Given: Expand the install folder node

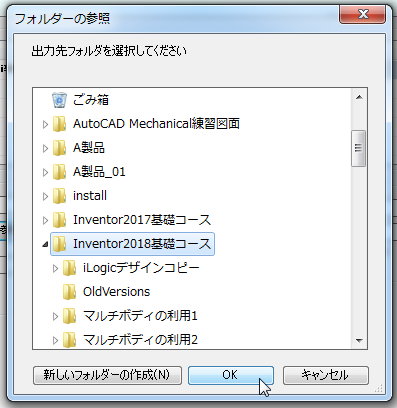Looking at the screenshot, I should [45, 196].
